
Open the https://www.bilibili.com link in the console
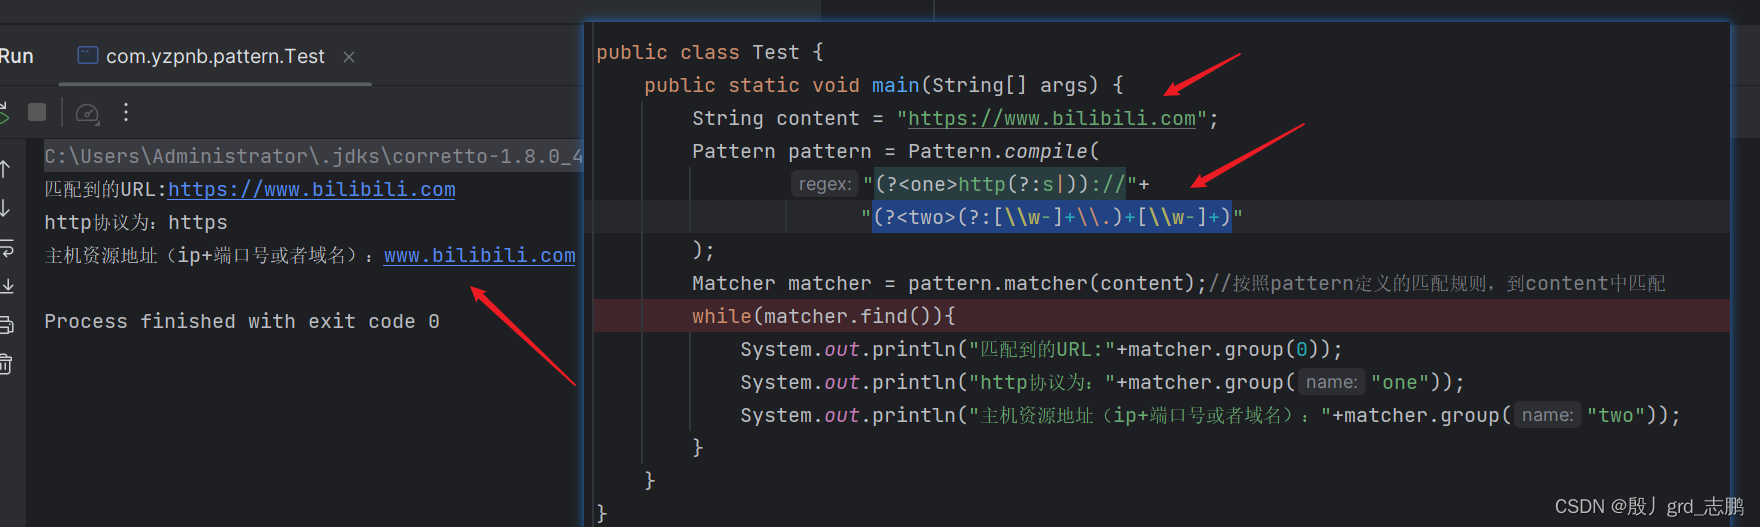coord(312,189)
